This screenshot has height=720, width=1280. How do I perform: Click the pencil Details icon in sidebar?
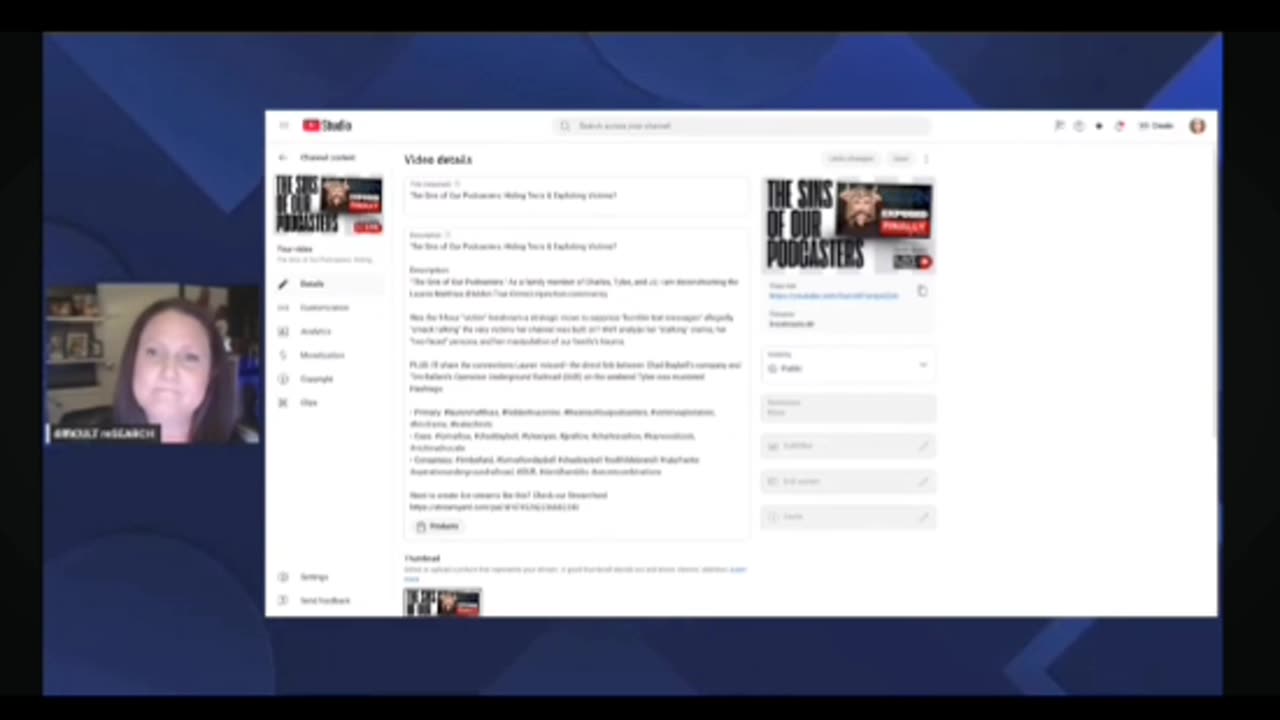(x=283, y=284)
